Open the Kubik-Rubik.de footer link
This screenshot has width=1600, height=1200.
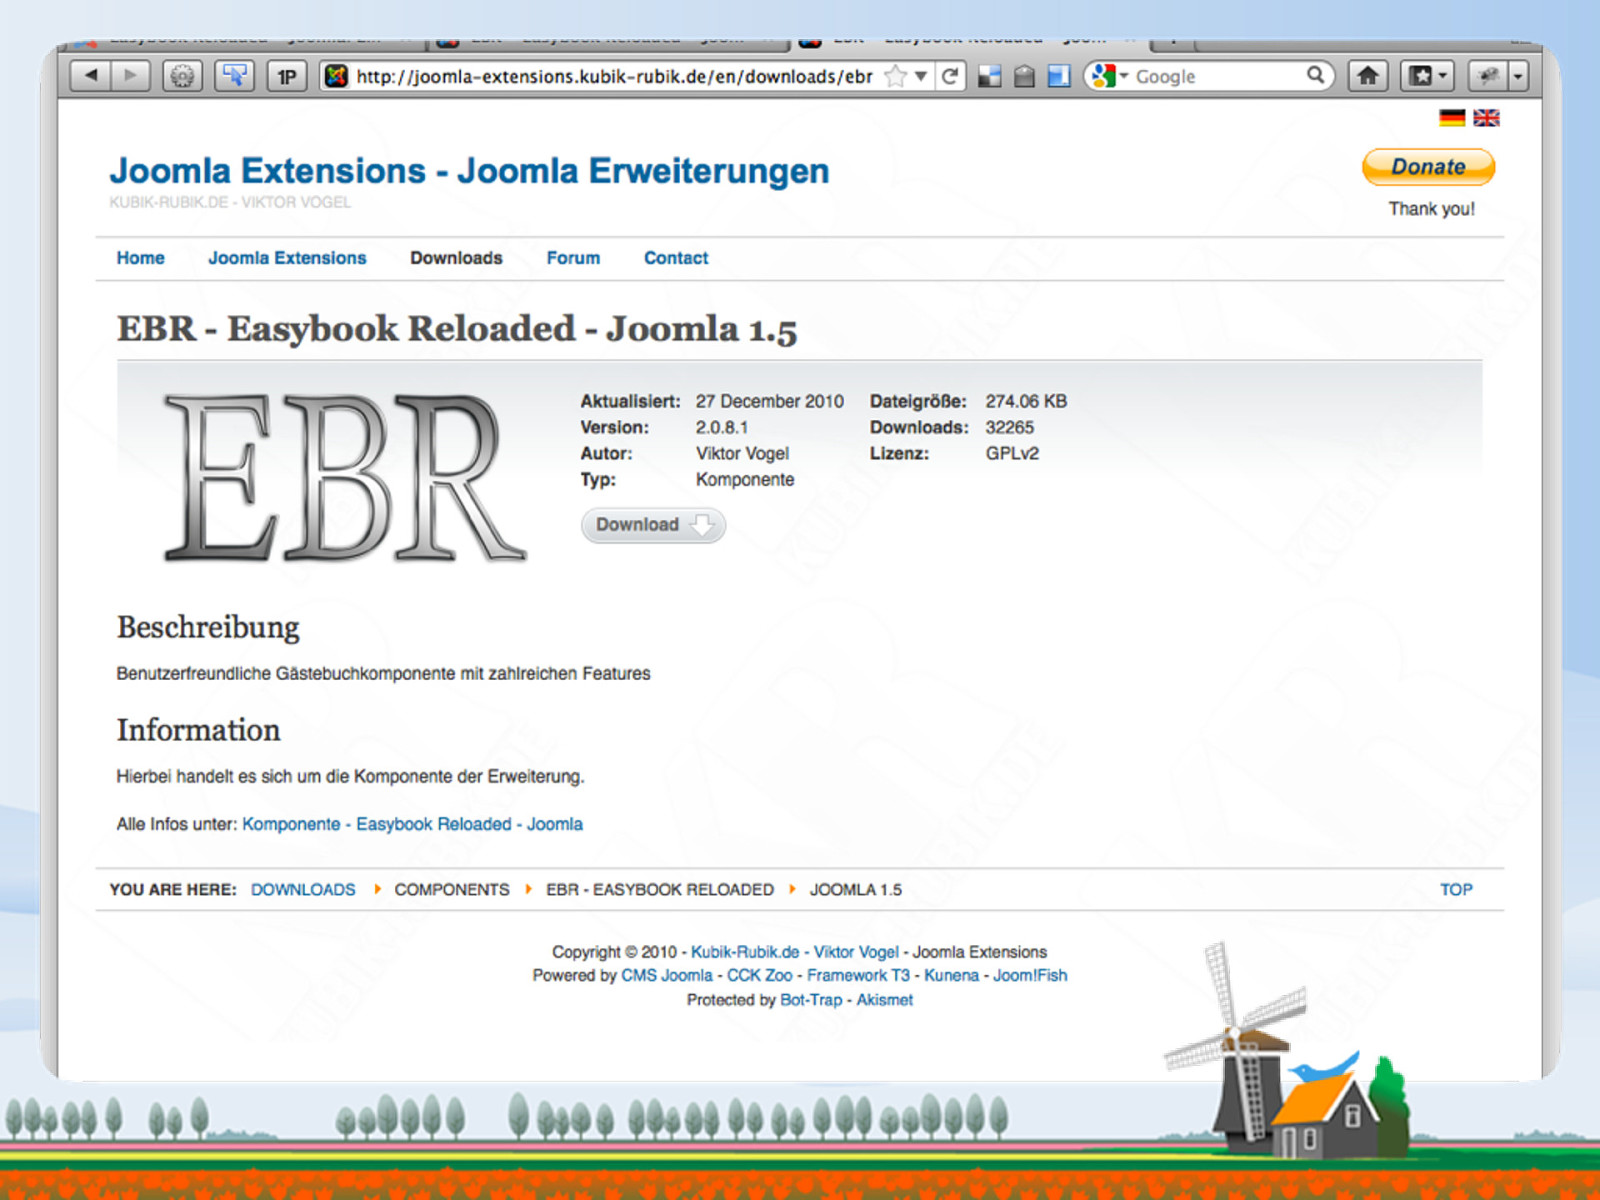[x=745, y=952]
